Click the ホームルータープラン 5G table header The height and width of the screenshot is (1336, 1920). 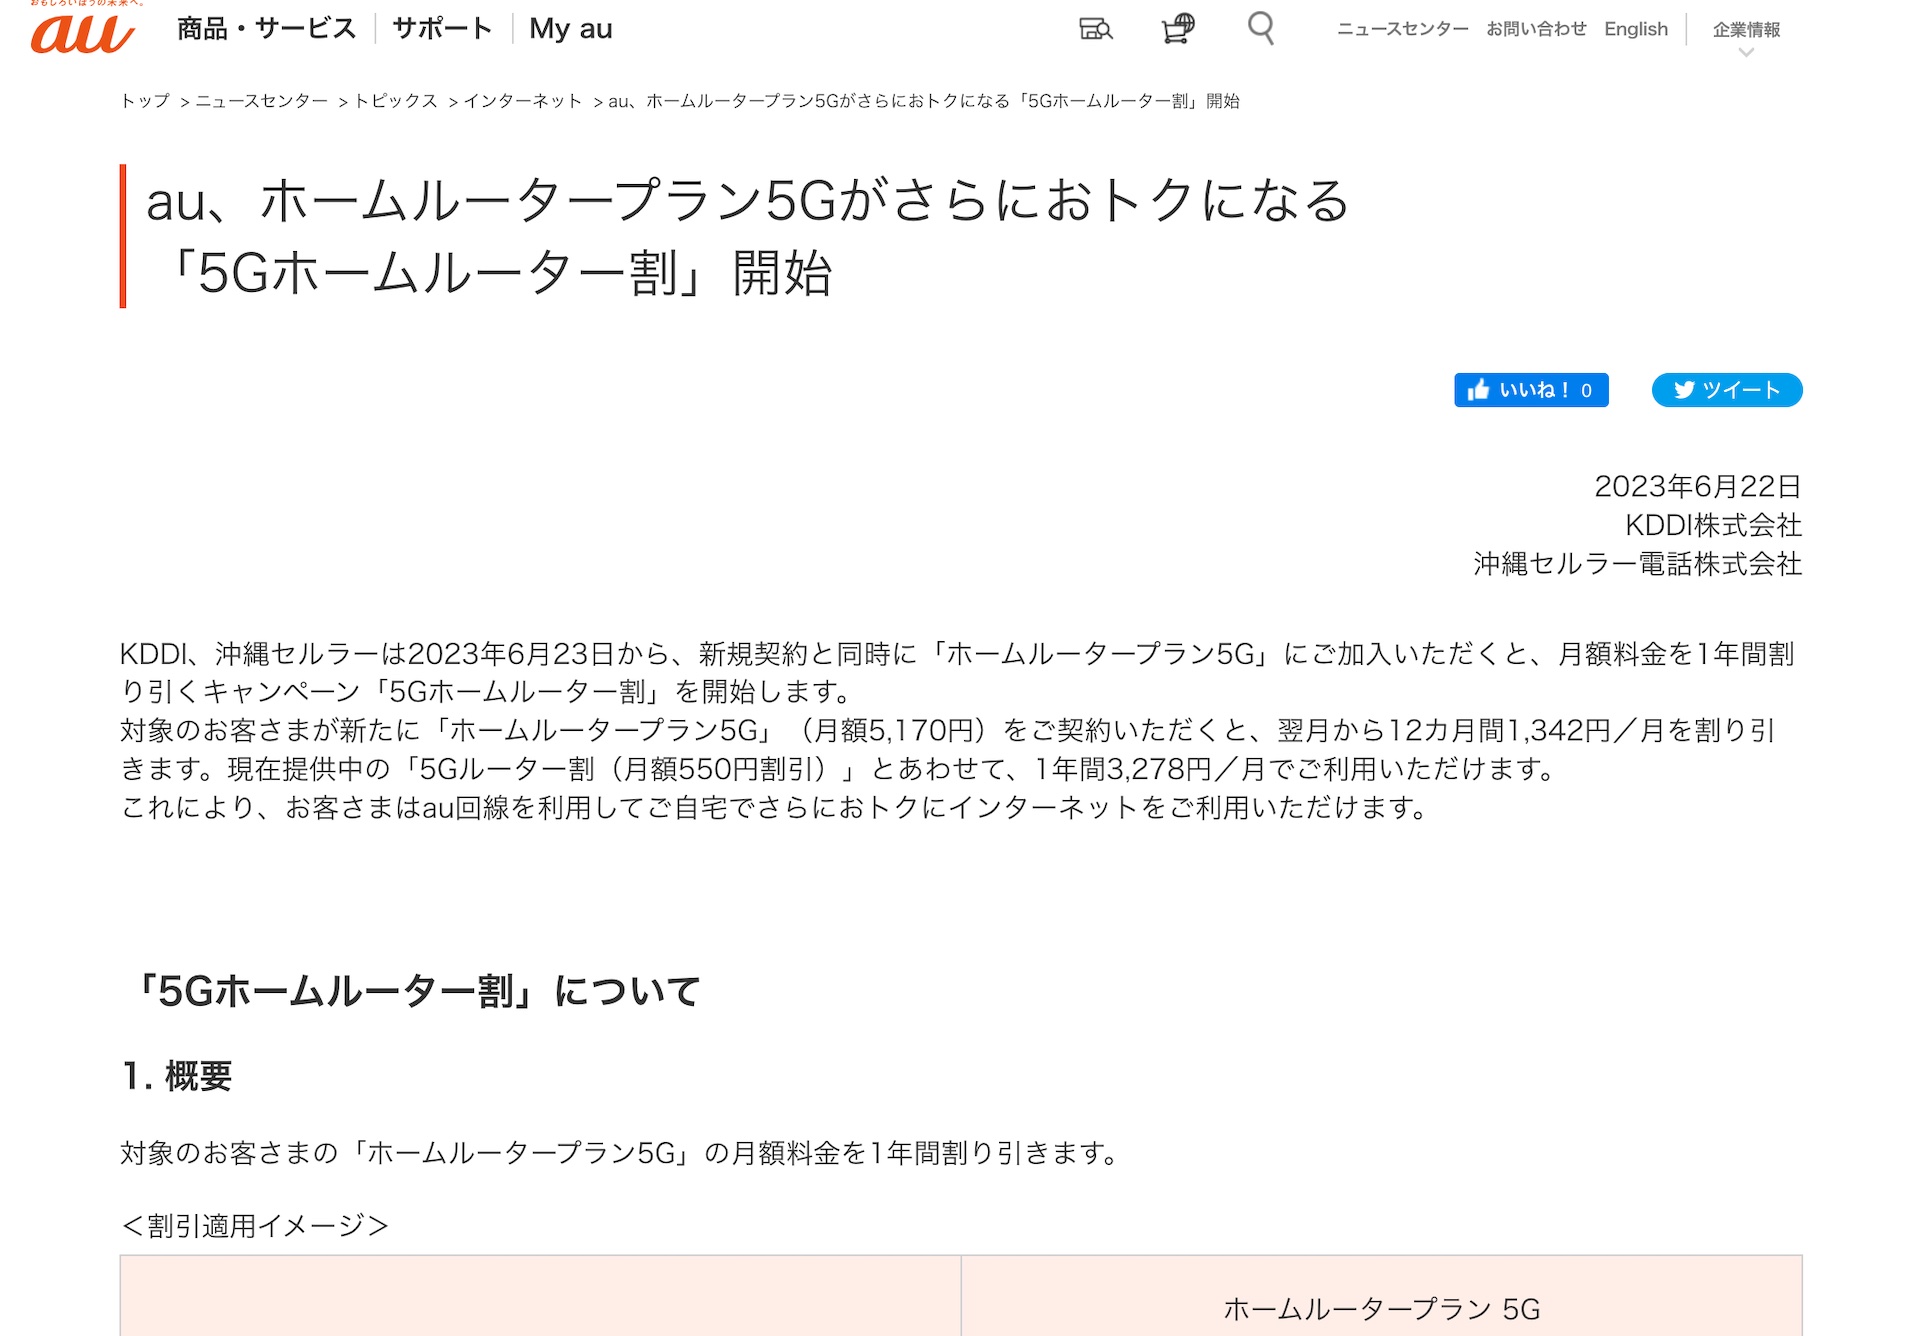1381,1308
